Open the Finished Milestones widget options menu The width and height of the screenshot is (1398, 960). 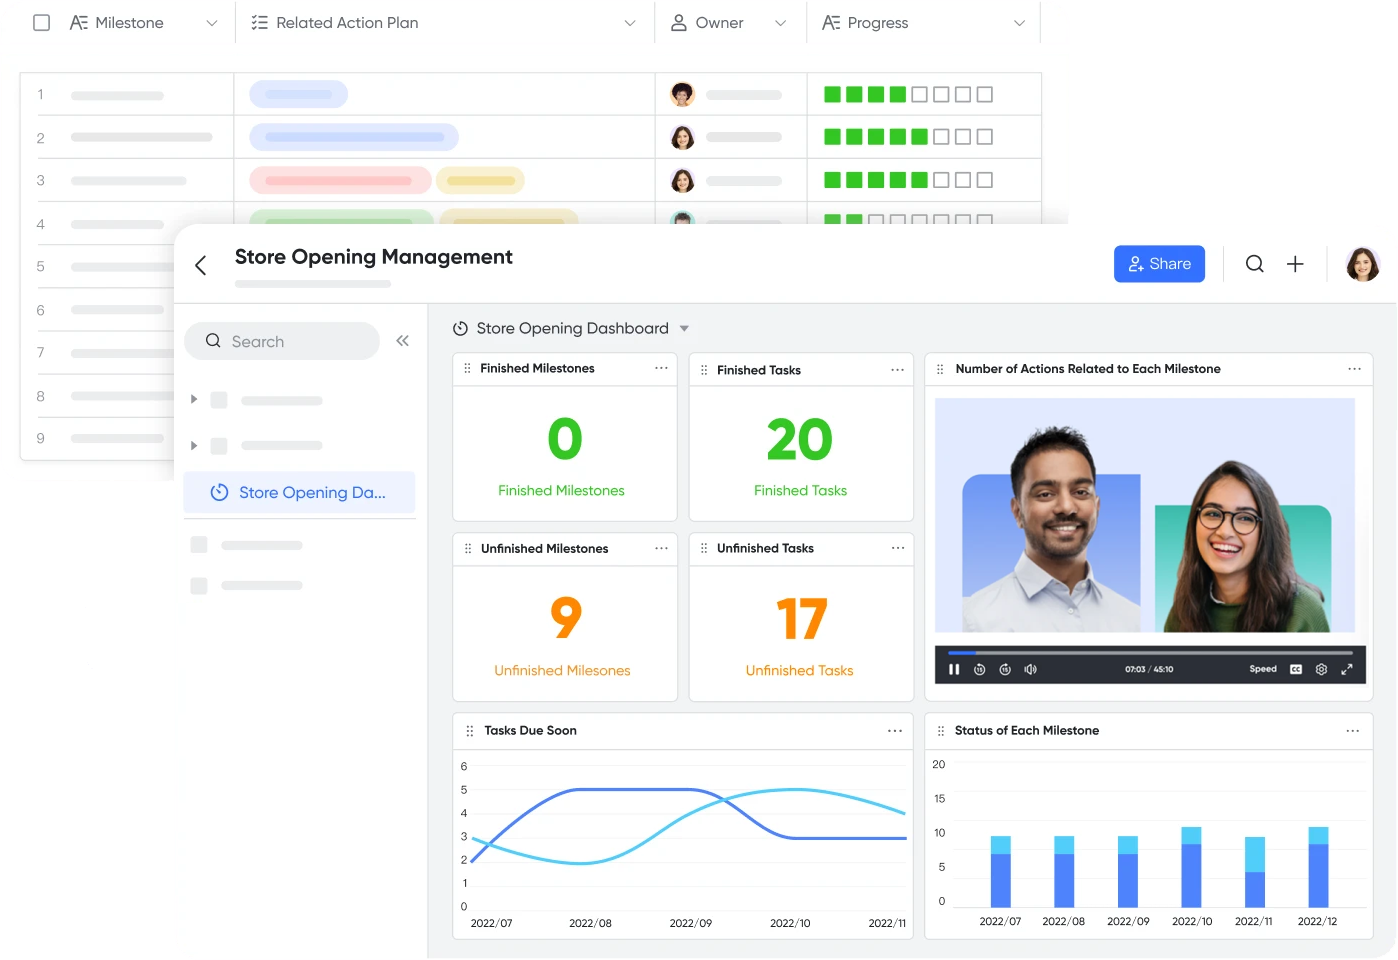coord(661,368)
